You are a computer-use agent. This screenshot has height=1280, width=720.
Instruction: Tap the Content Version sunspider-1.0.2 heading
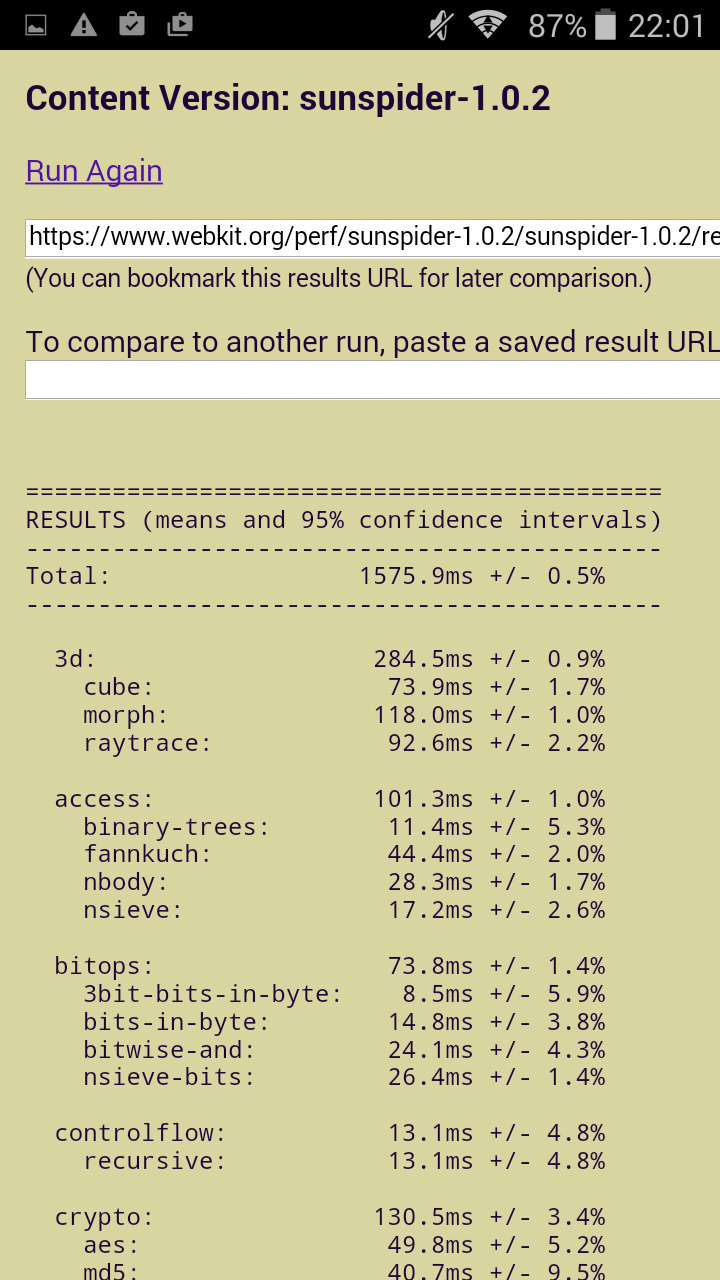coord(288,98)
